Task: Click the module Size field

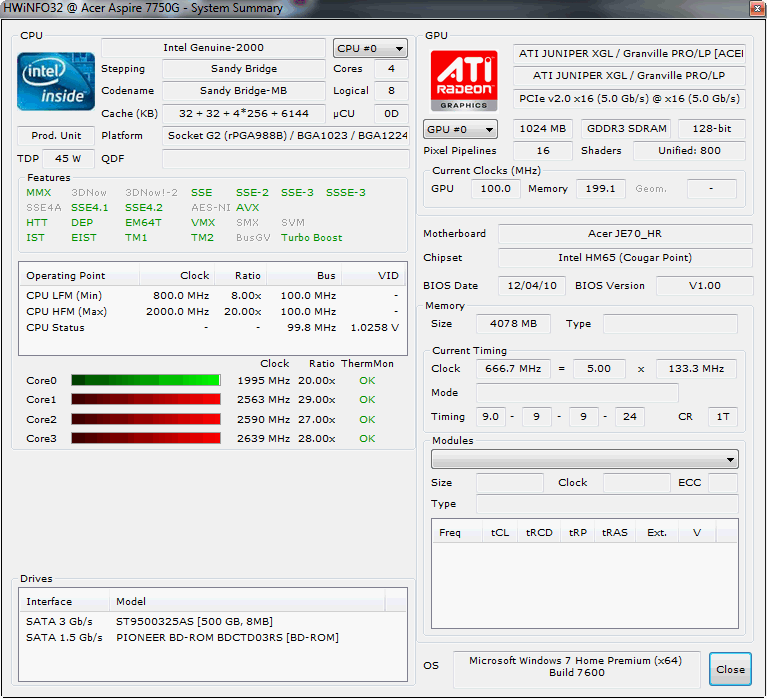Action: [x=510, y=483]
